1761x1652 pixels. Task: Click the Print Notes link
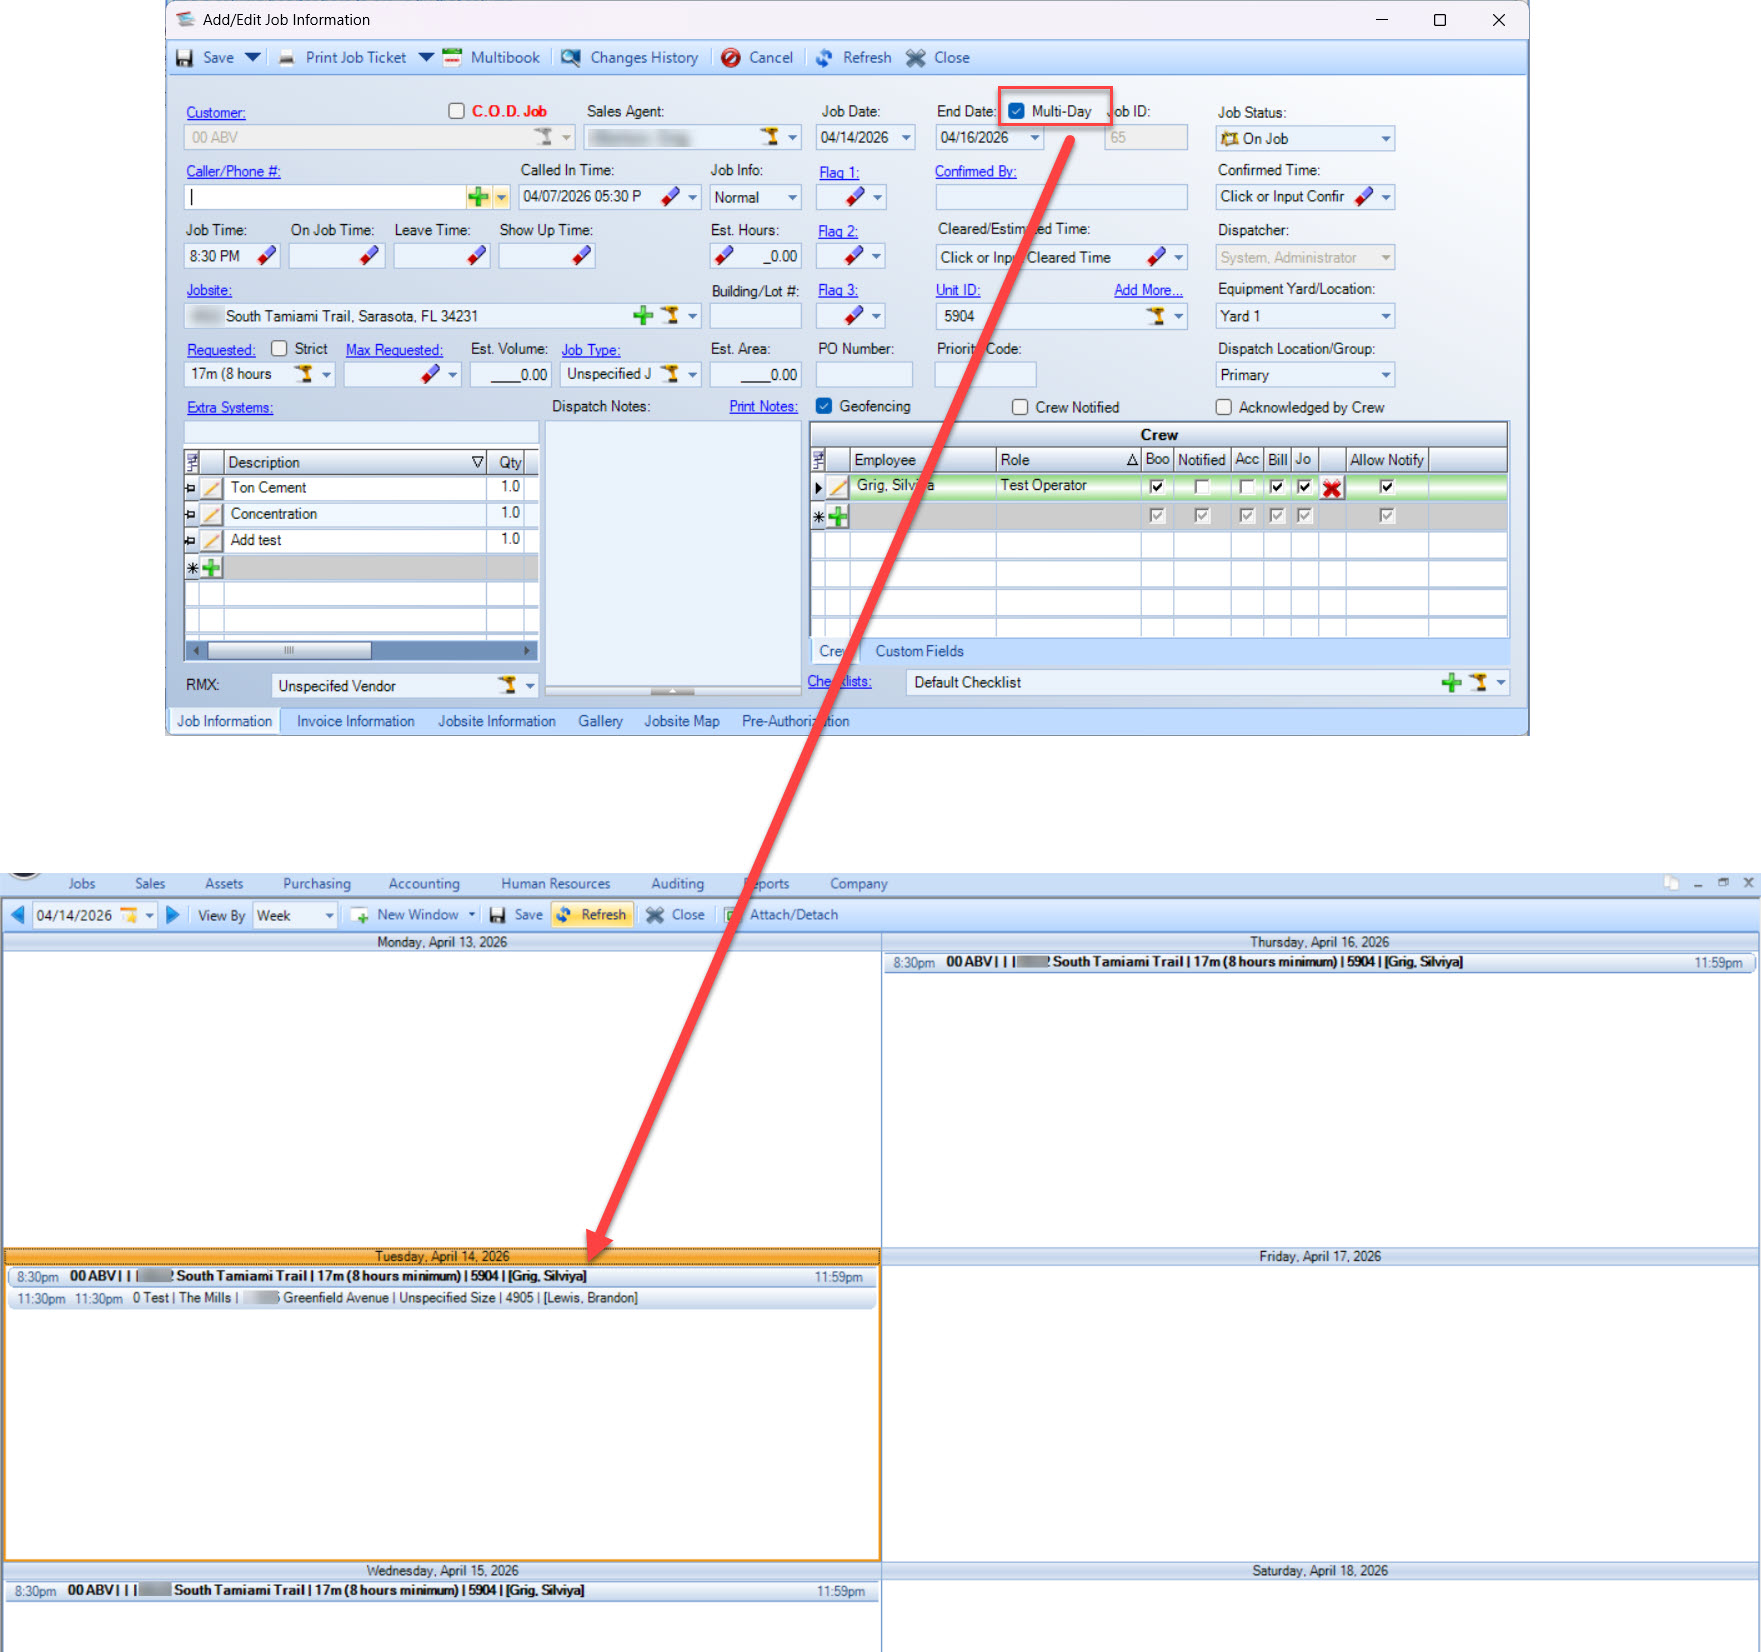[763, 407]
